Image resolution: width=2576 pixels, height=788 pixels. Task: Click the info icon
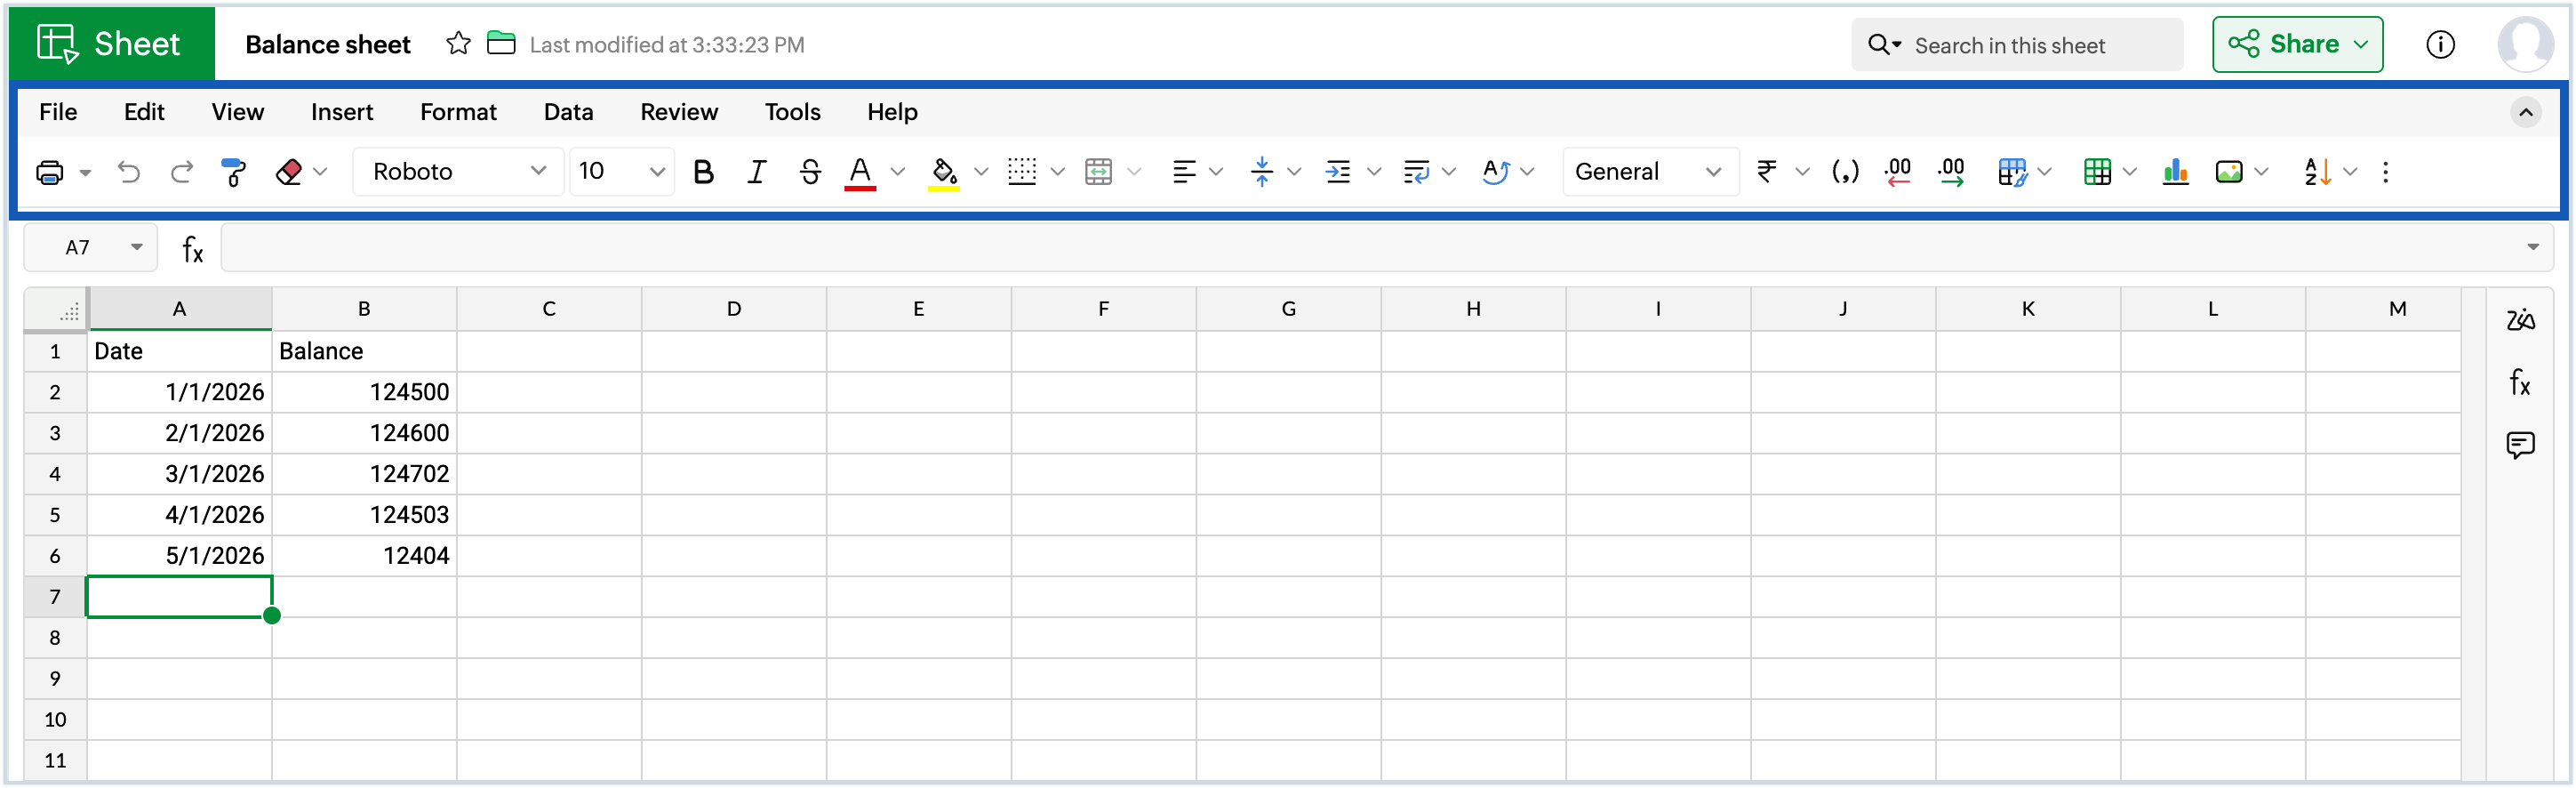pos(2440,44)
